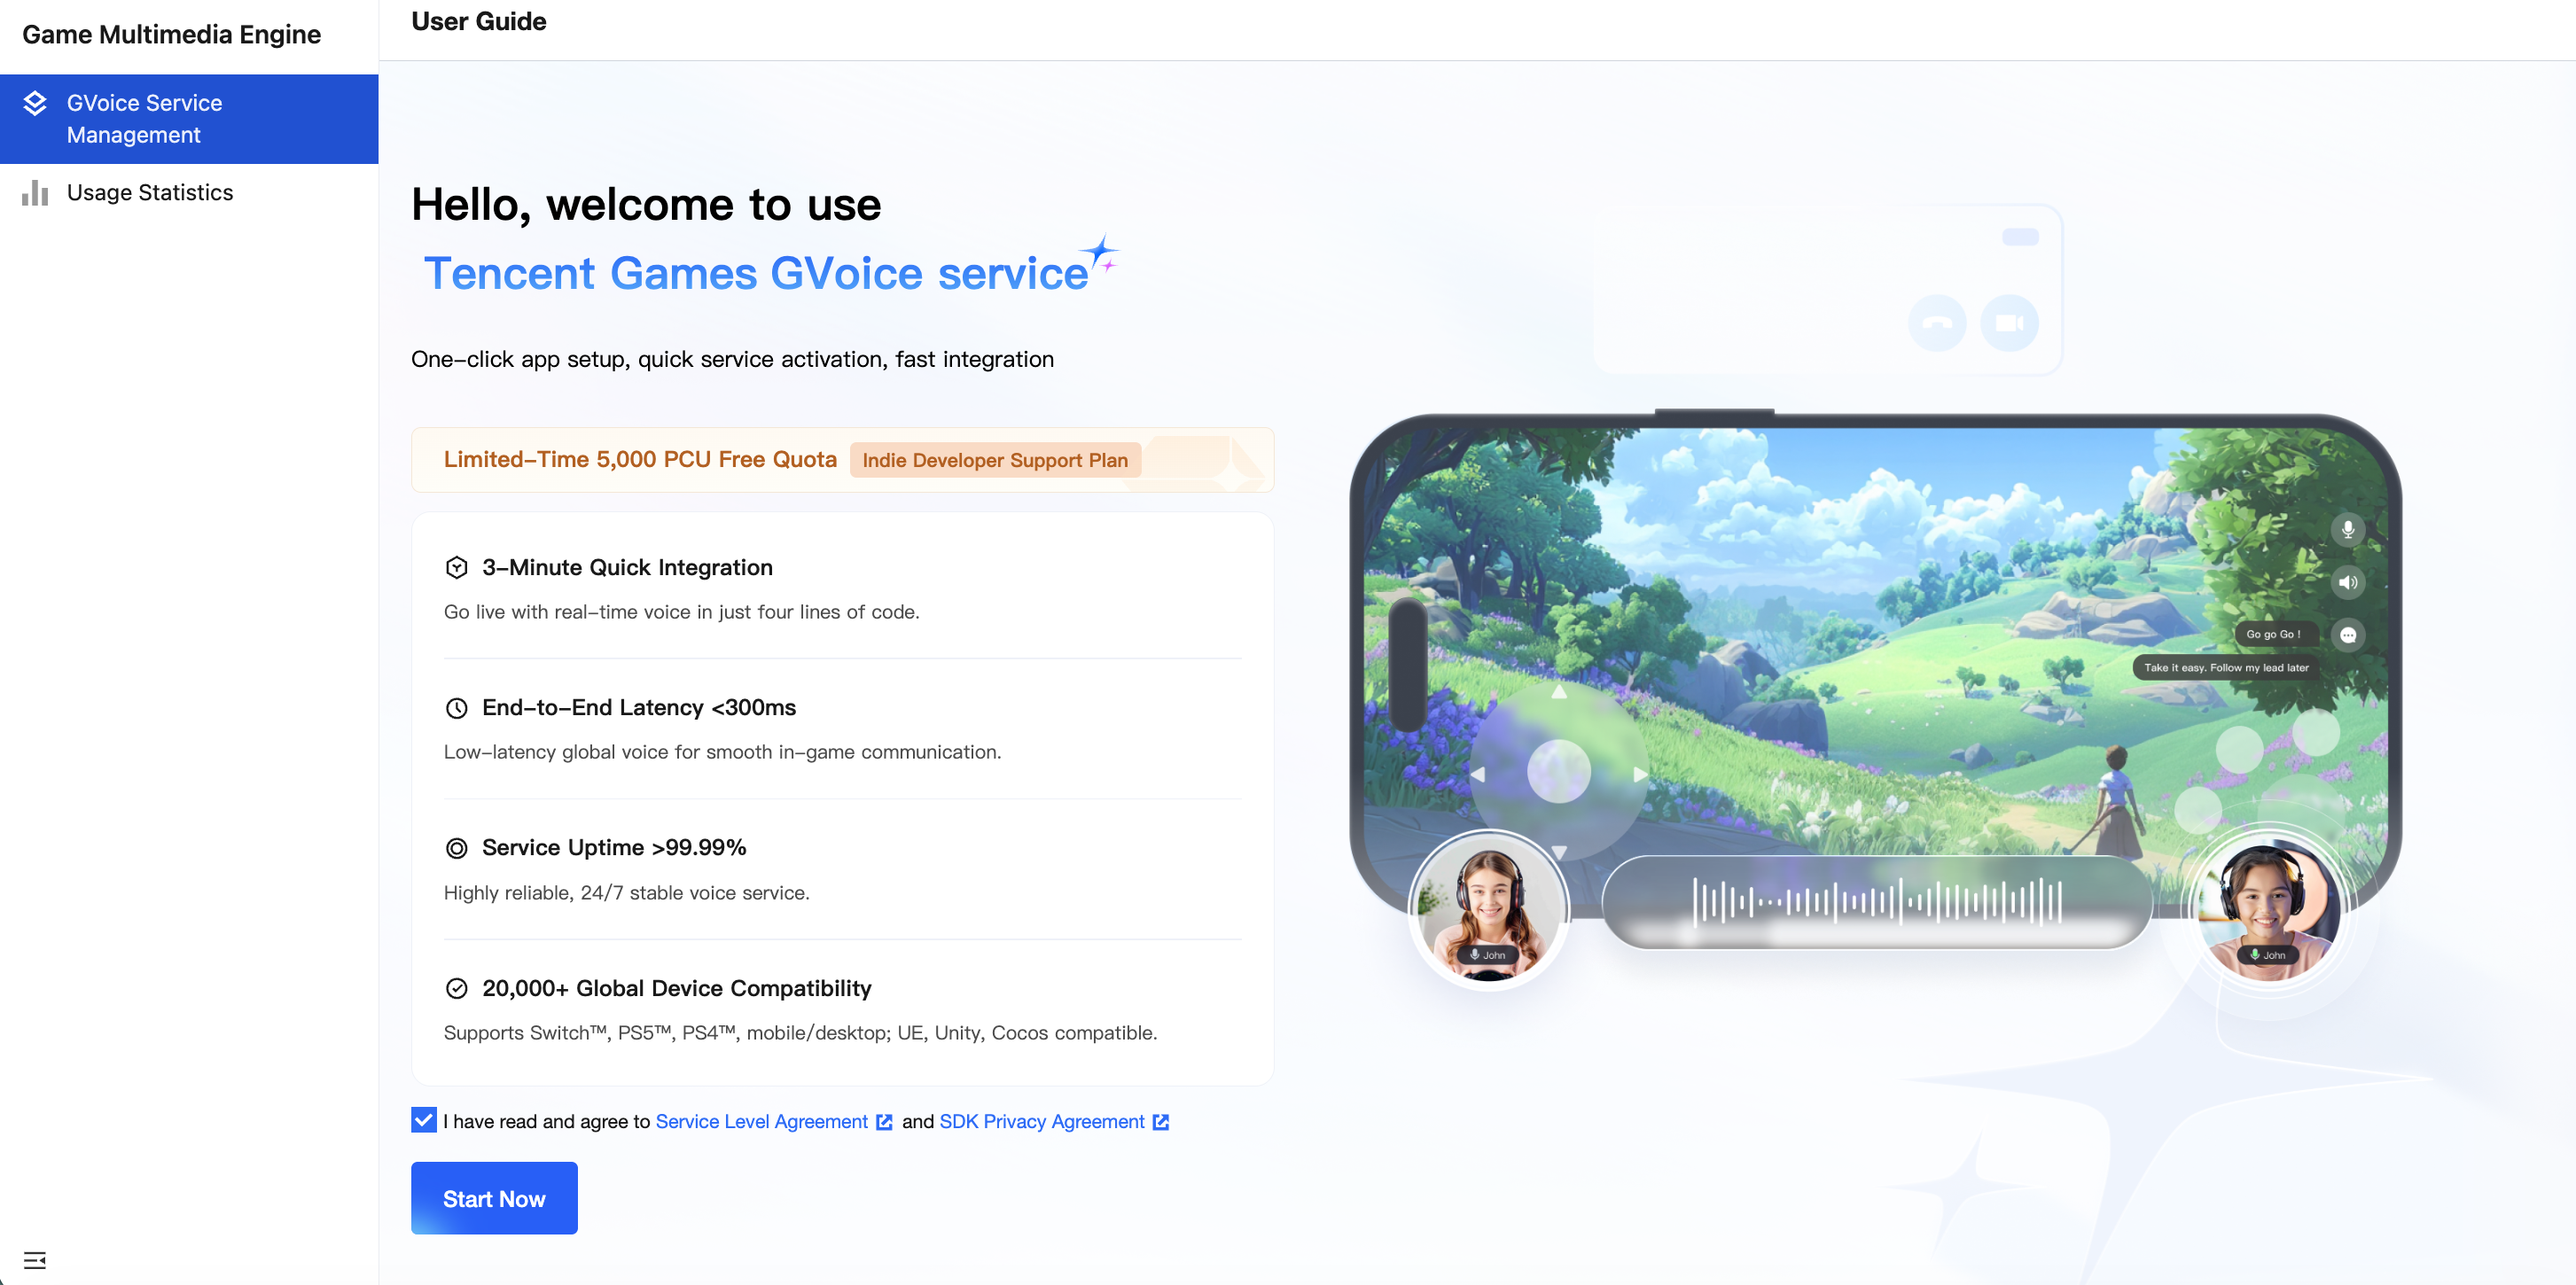
Task: Click the Indie Developer Support Plan badge
Action: pos(994,460)
